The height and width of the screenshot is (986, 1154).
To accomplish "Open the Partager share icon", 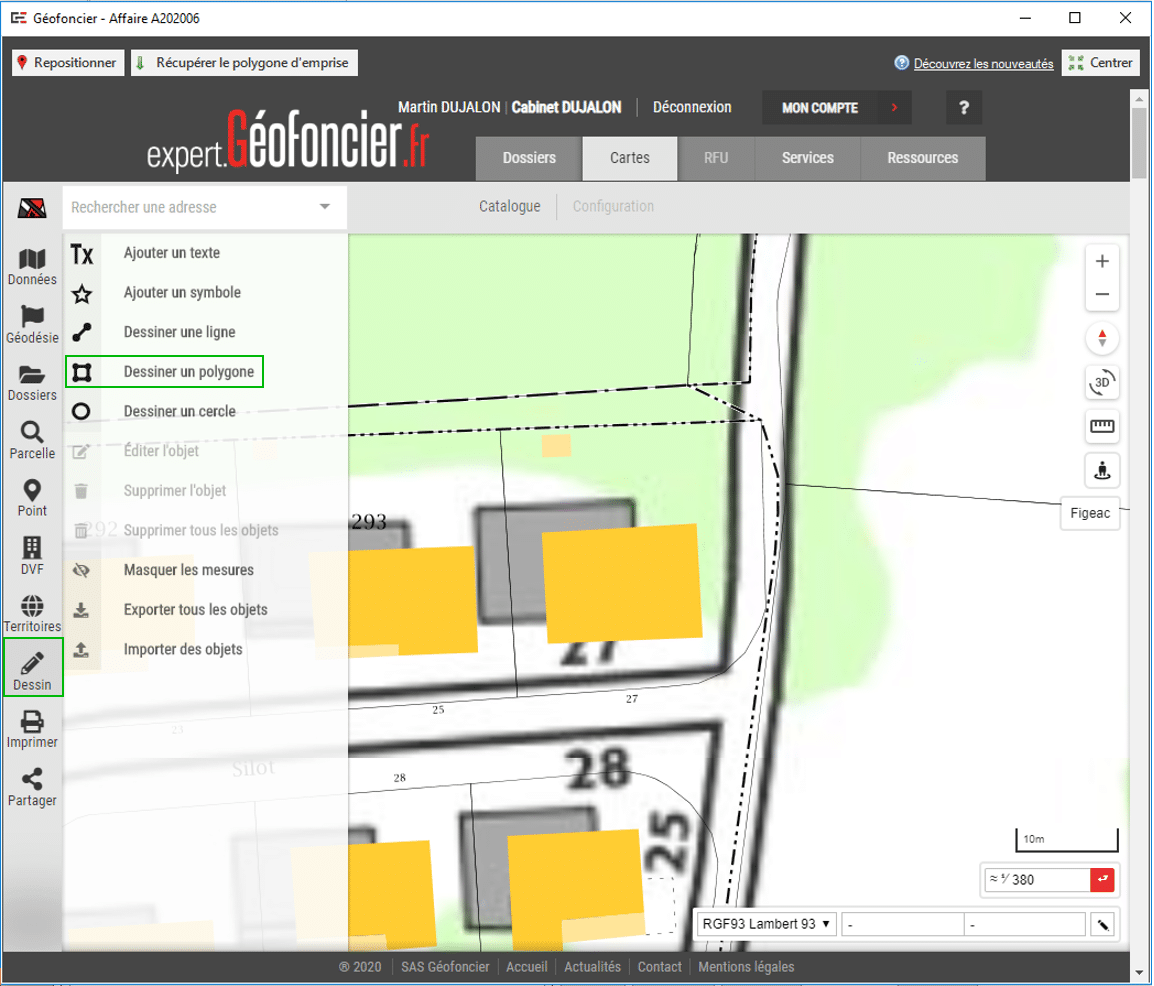I will click(x=32, y=780).
